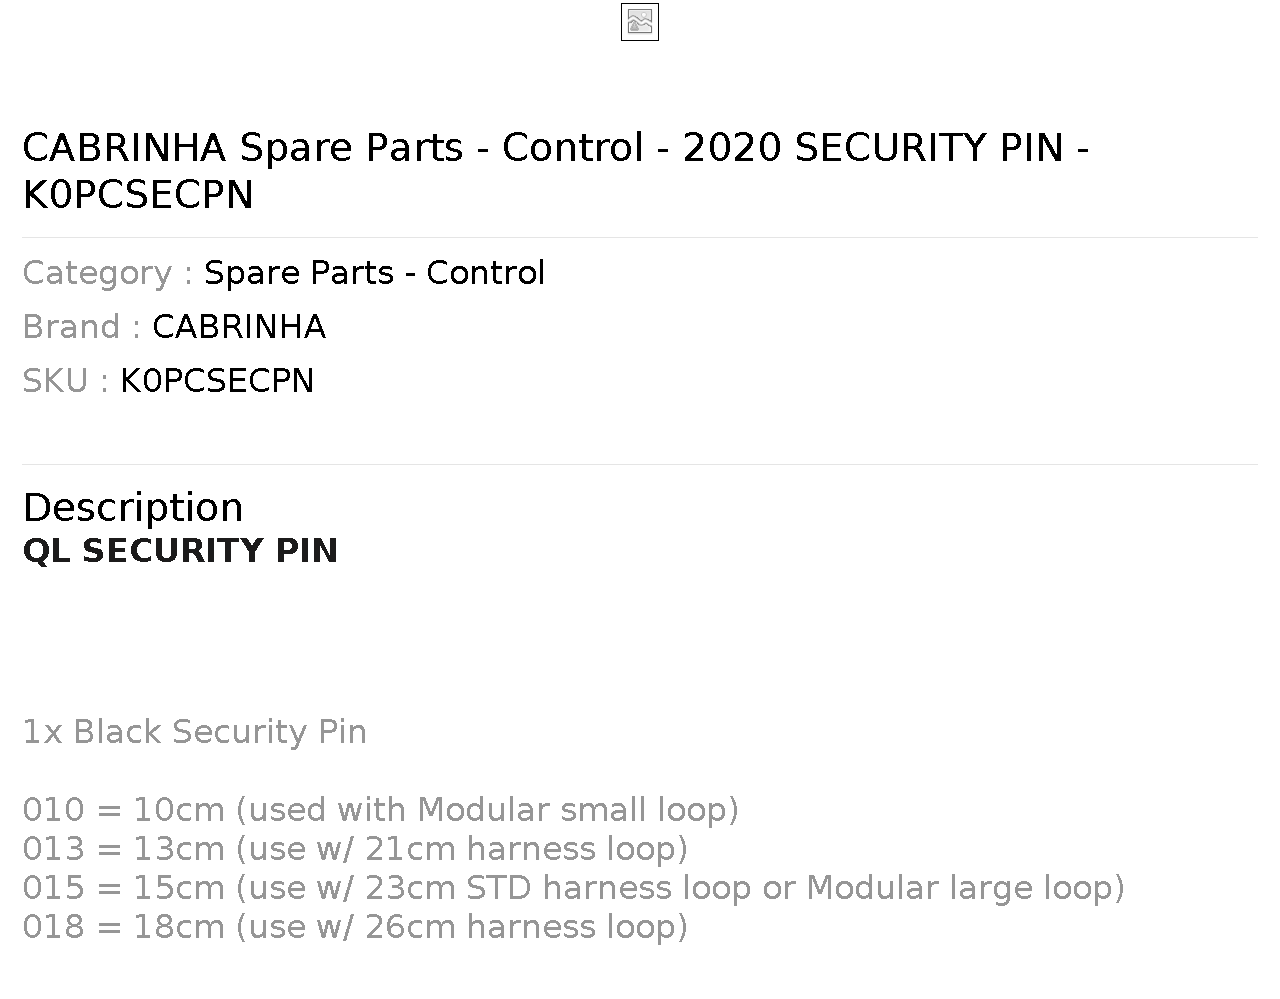Click the bold QL SECURITY PIN text
Screen dimensions: 1280x999
click(x=180, y=551)
